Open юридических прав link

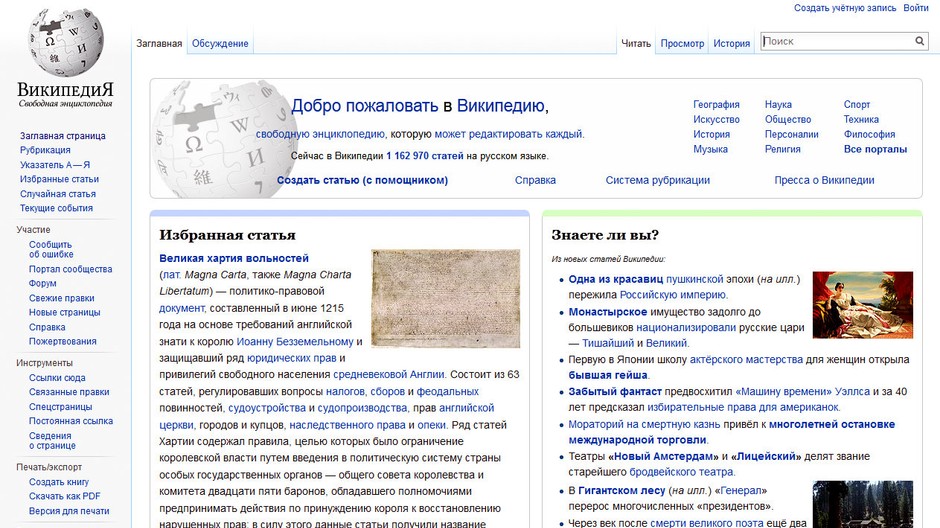click(x=291, y=358)
